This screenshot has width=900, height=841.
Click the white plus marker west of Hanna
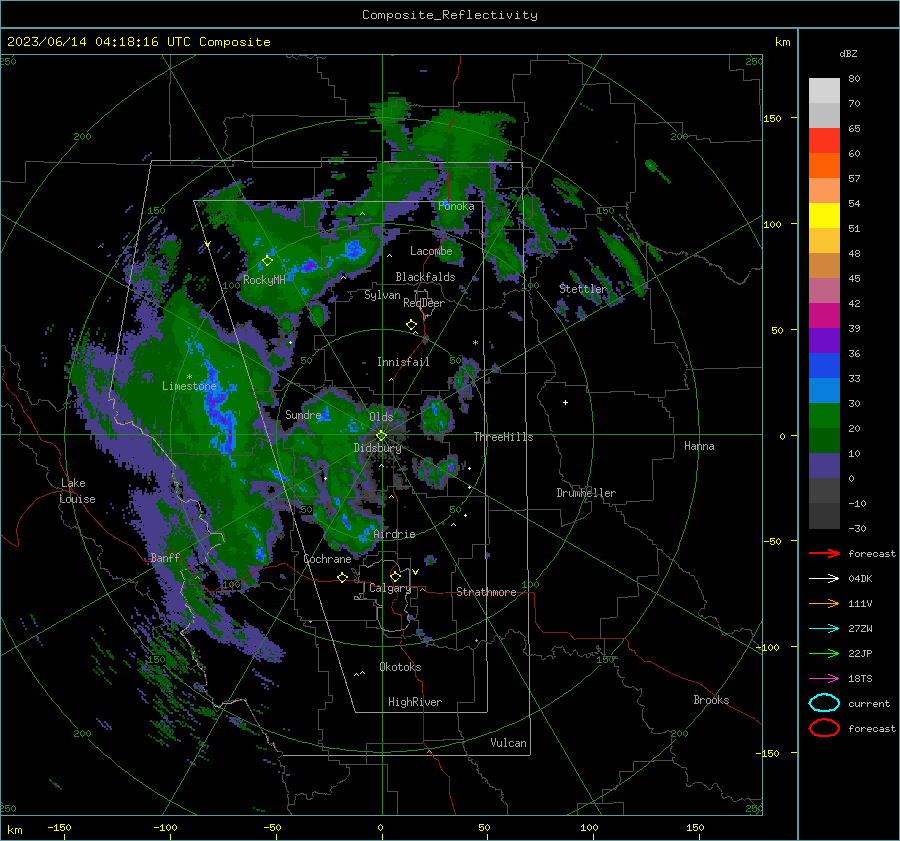coord(565,402)
